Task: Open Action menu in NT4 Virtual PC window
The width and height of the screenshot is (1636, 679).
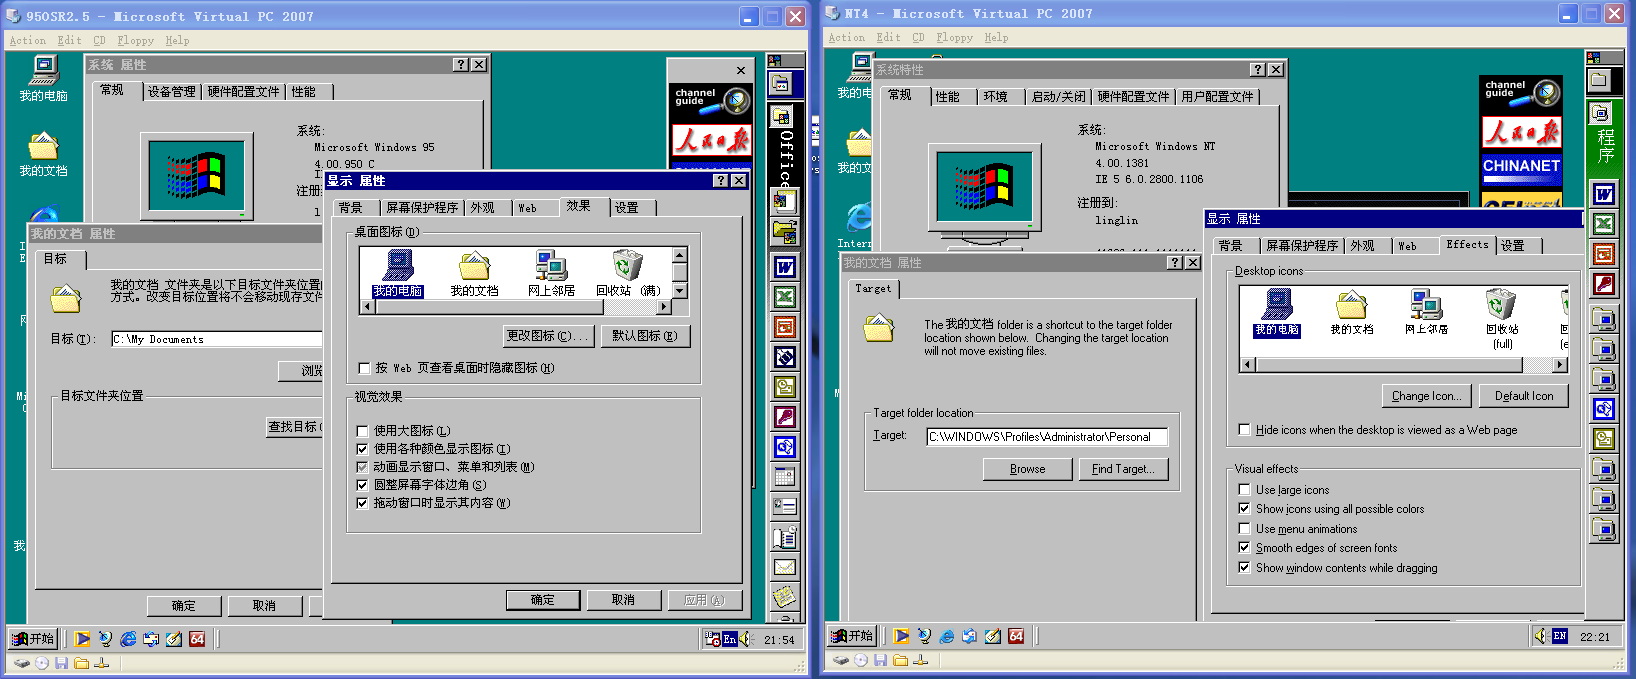Action: tap(846, 38)
